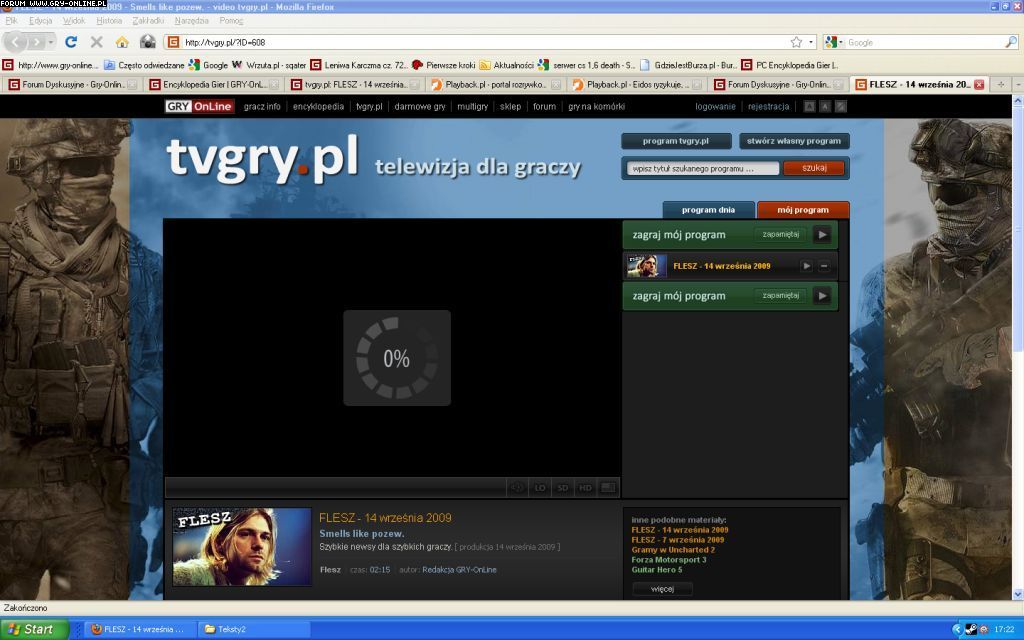Image resolution: width=1024 pixels, height=640 pixels.
Task: Open the Zakładki menu
Action: click(x=148, y=20)
